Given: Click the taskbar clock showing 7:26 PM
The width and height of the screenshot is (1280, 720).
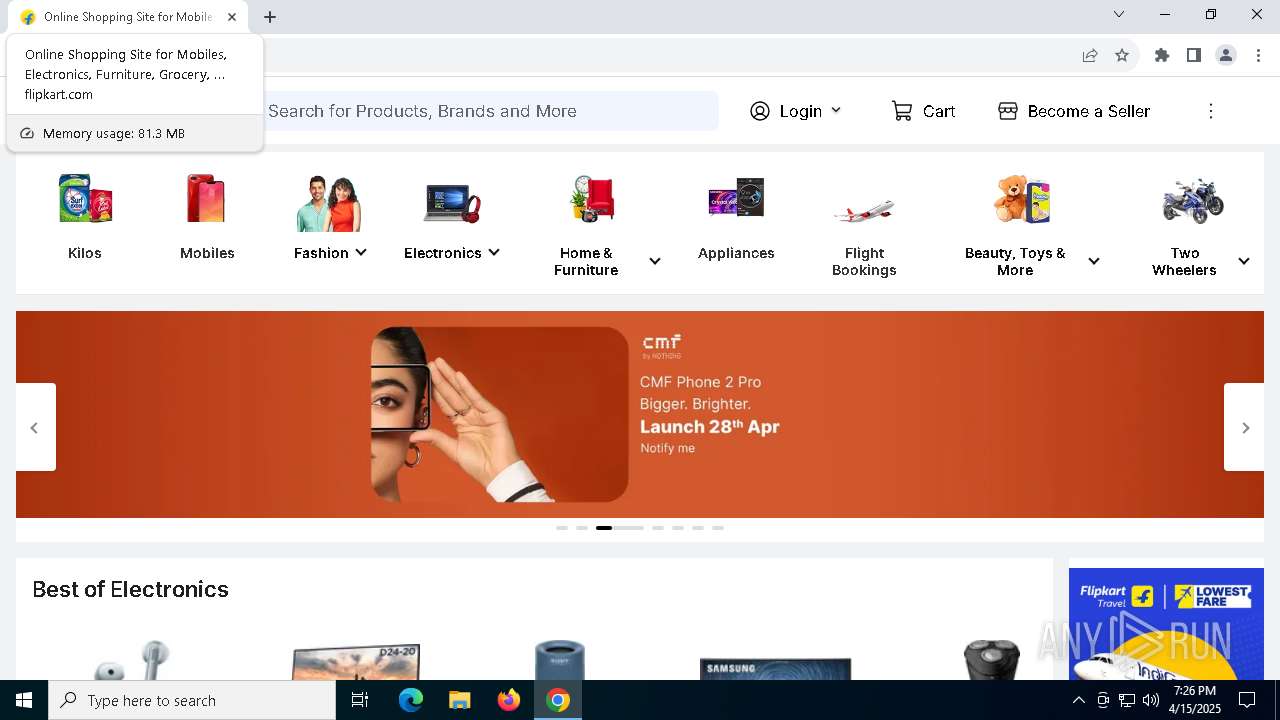Looking at the screenshot, I should (x=1195, y=700).
